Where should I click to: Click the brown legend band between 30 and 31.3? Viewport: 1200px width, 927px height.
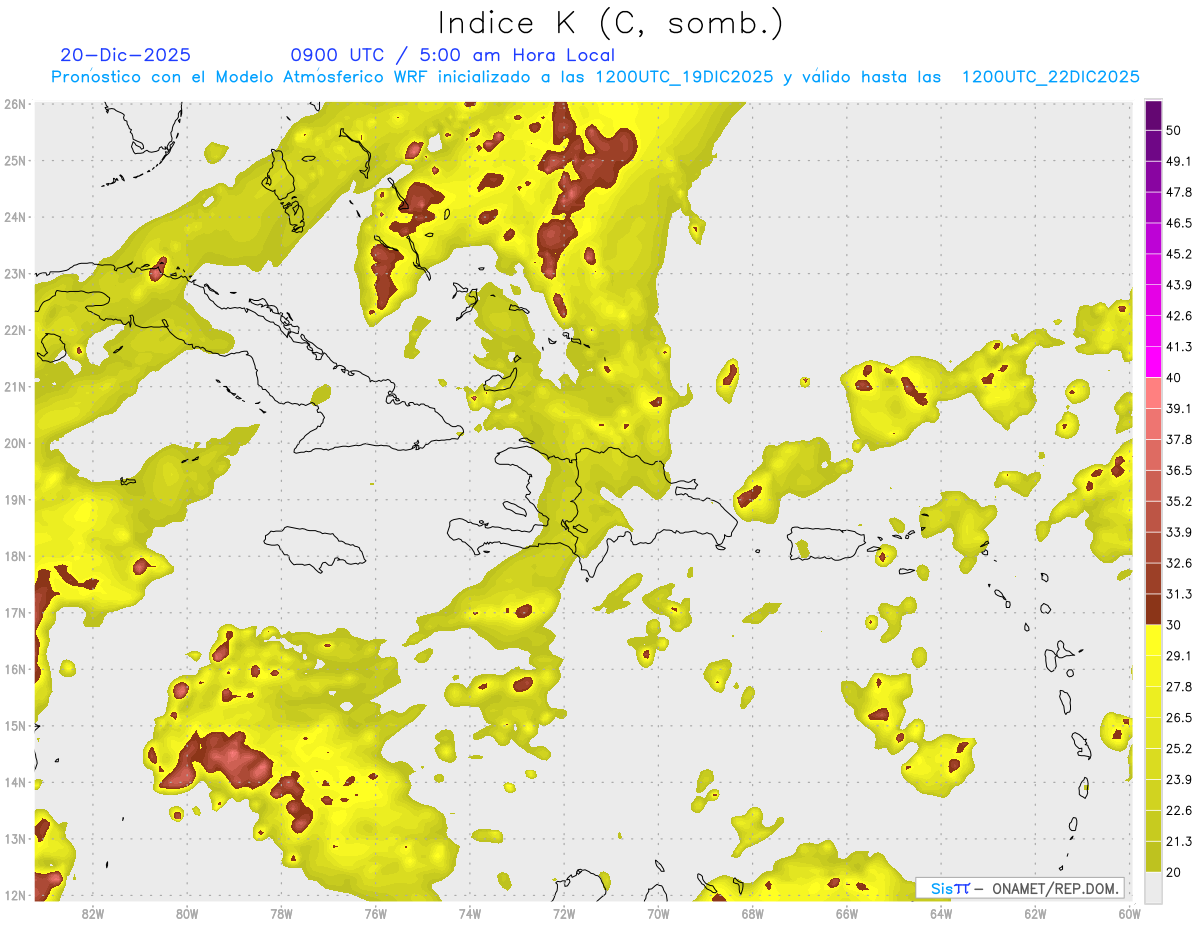pos(1153,609)
